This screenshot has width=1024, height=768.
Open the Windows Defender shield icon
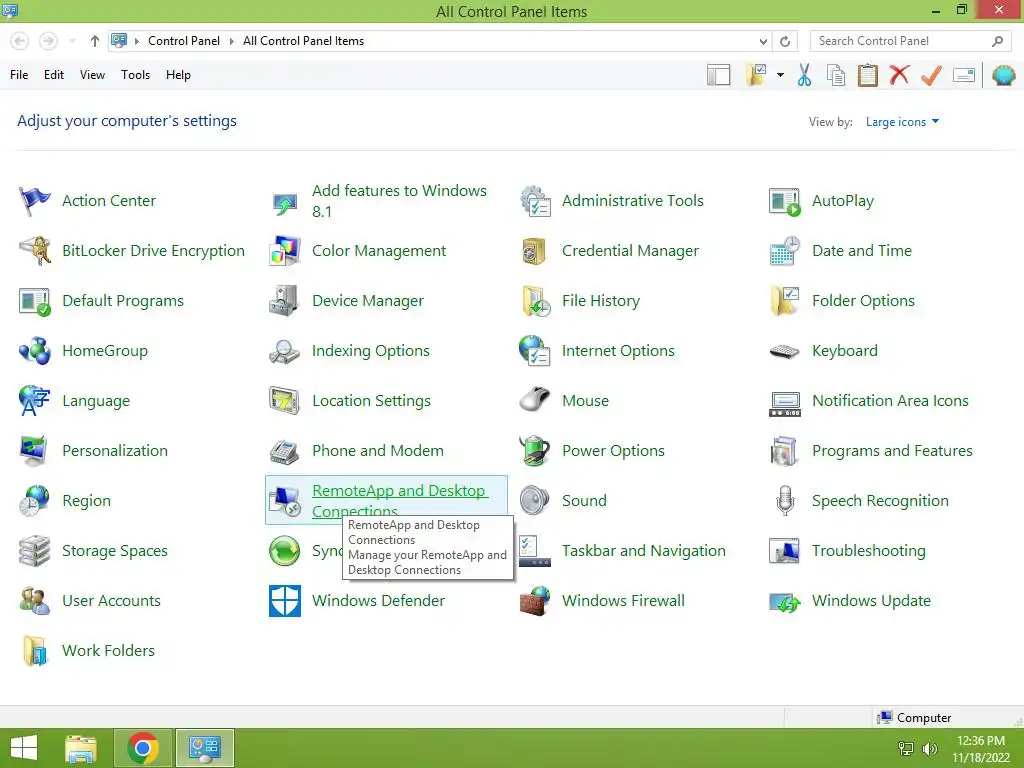tap(285, 601)
